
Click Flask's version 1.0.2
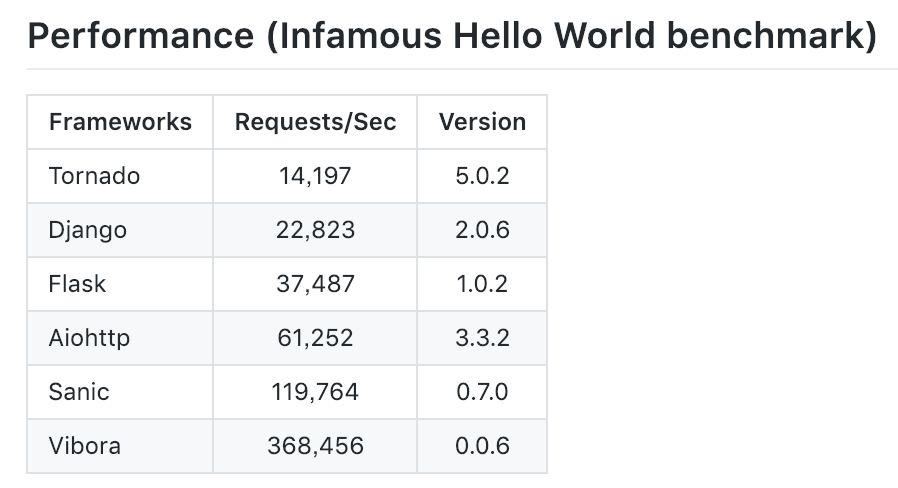click(x=482, y=284)
